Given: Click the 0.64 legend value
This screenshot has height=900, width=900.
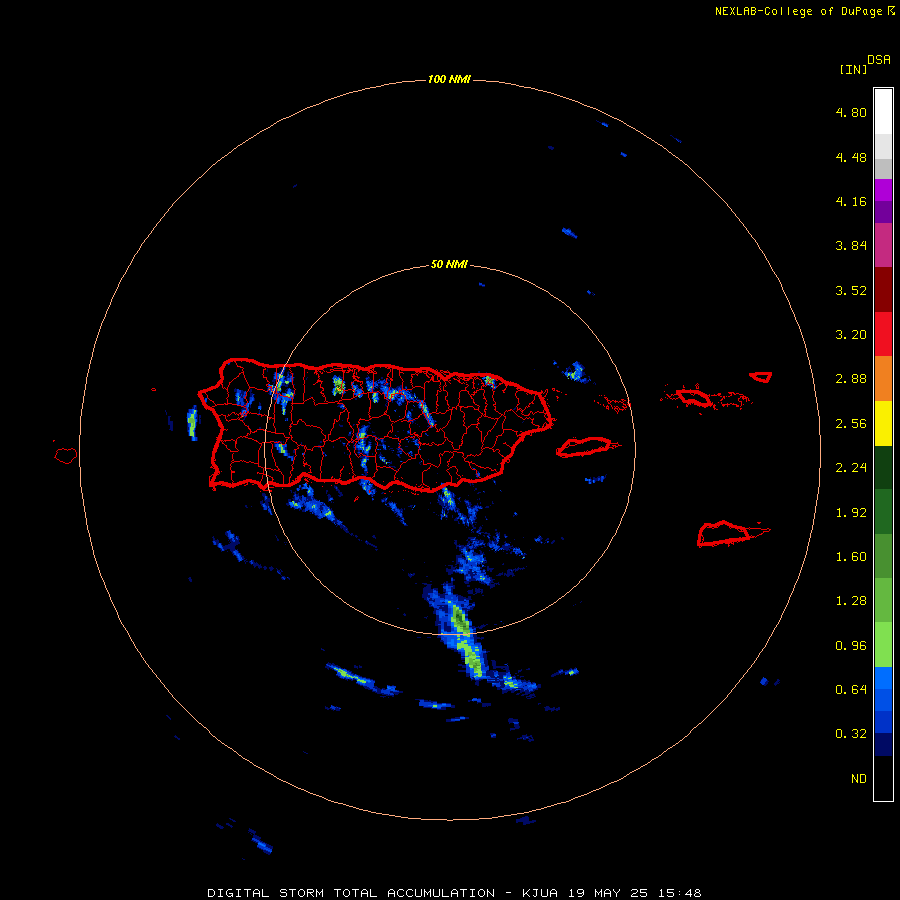Looking at the screenshot, I should tap(851, 689).
